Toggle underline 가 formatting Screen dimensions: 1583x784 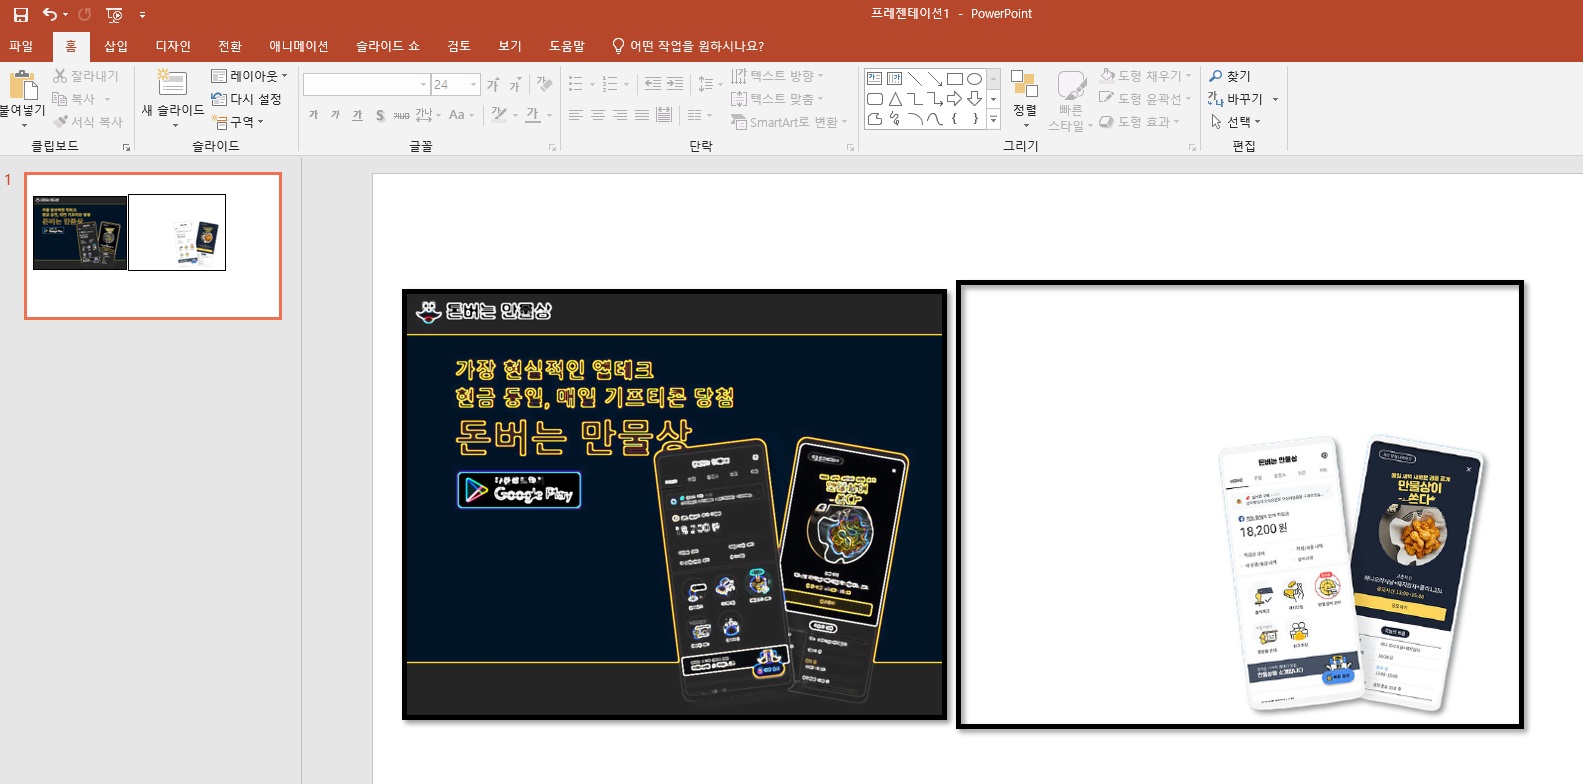[x=357, y=115]
